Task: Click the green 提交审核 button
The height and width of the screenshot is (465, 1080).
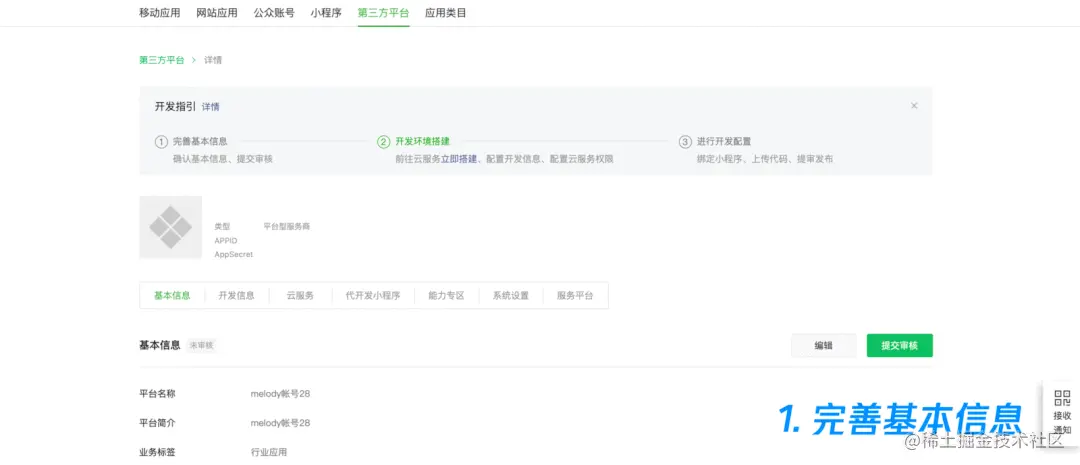Action: 900,346
